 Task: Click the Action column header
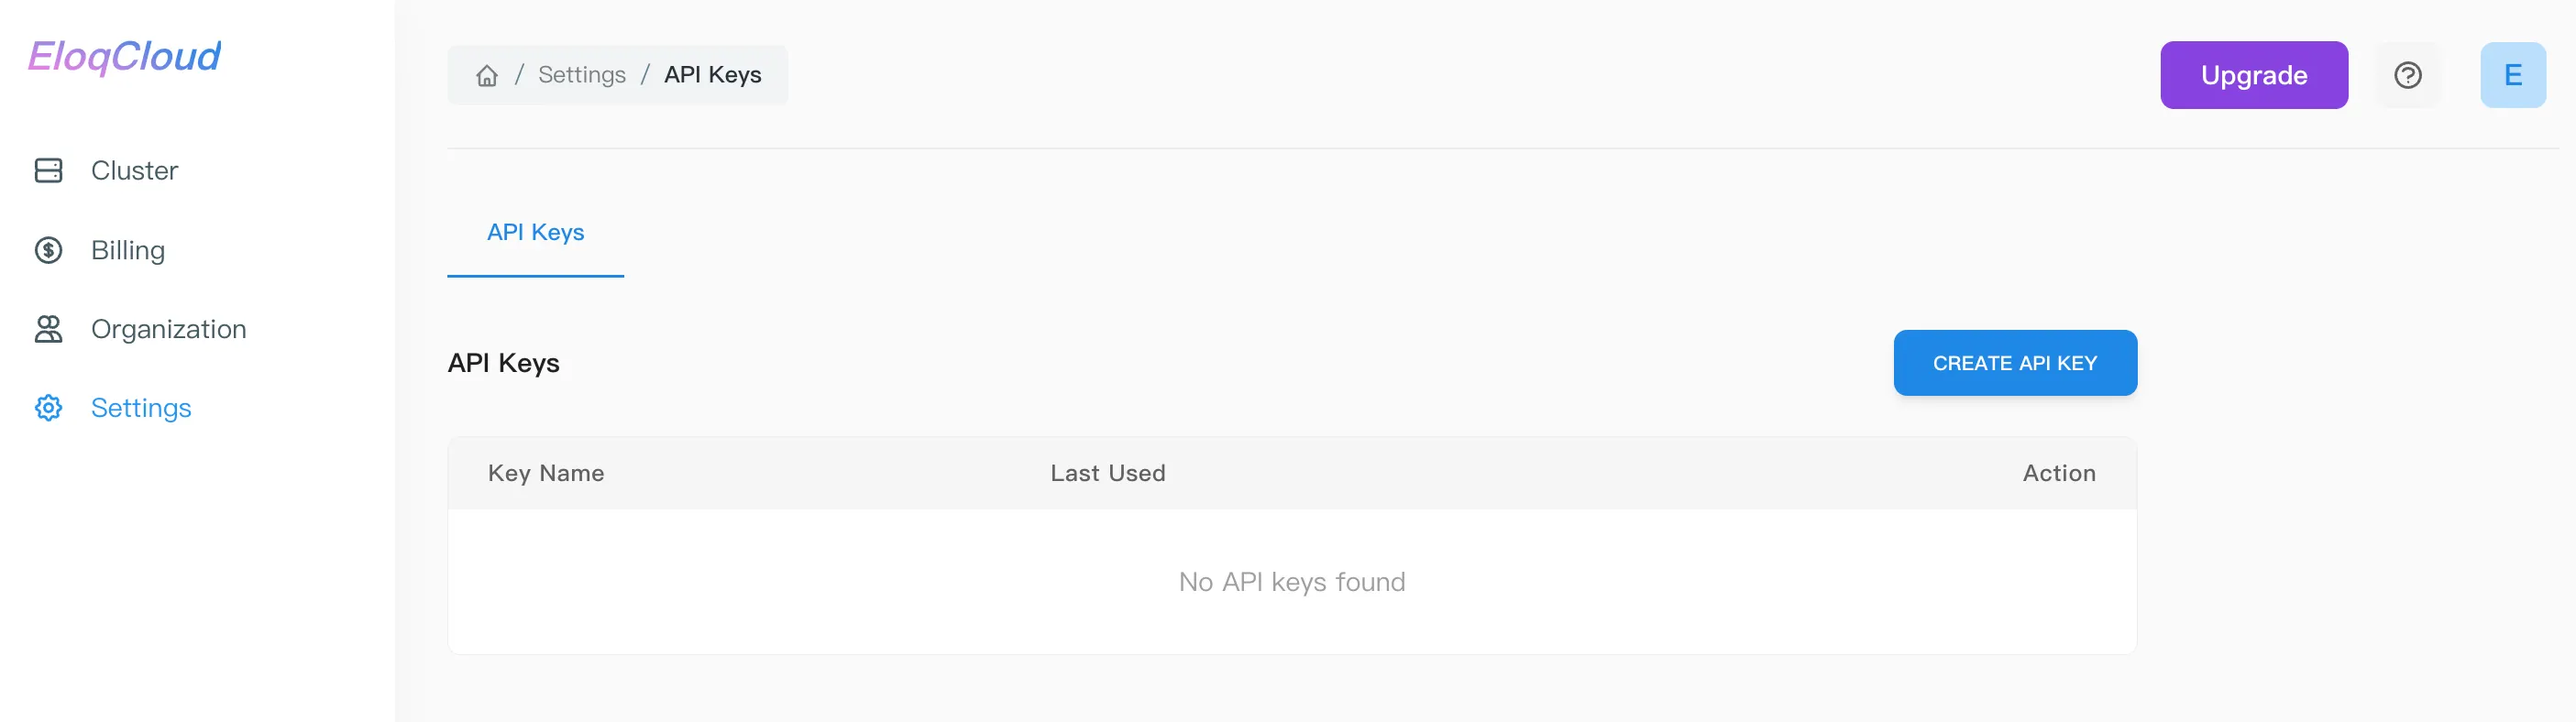2059,473
